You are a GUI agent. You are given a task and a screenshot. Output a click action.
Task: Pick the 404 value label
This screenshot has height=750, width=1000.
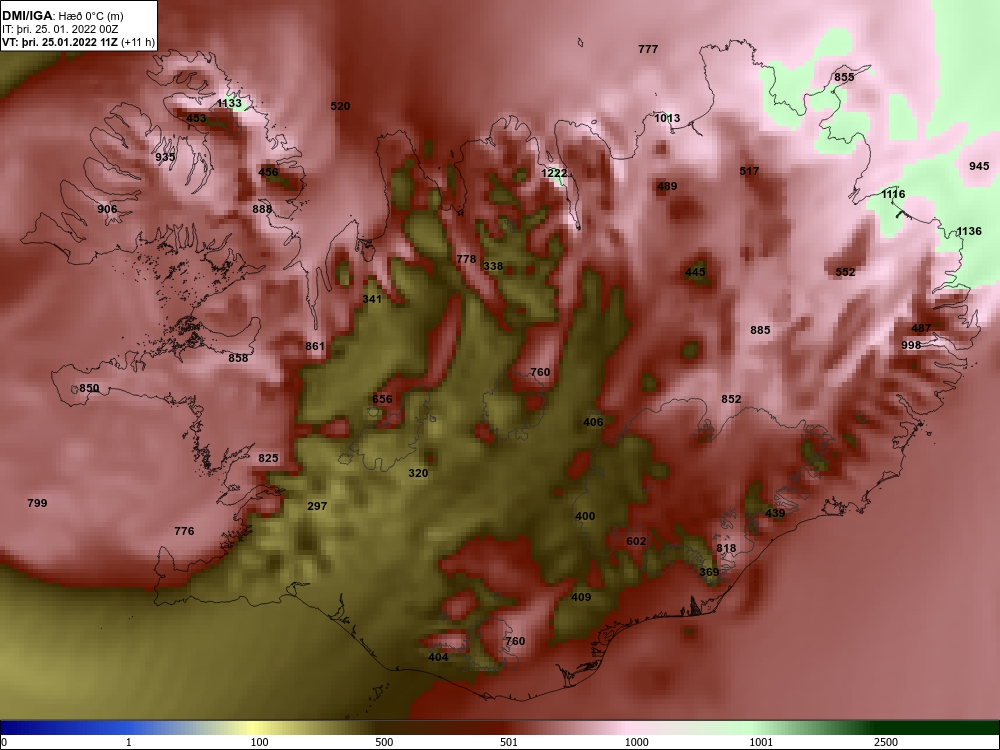point(438,657)
